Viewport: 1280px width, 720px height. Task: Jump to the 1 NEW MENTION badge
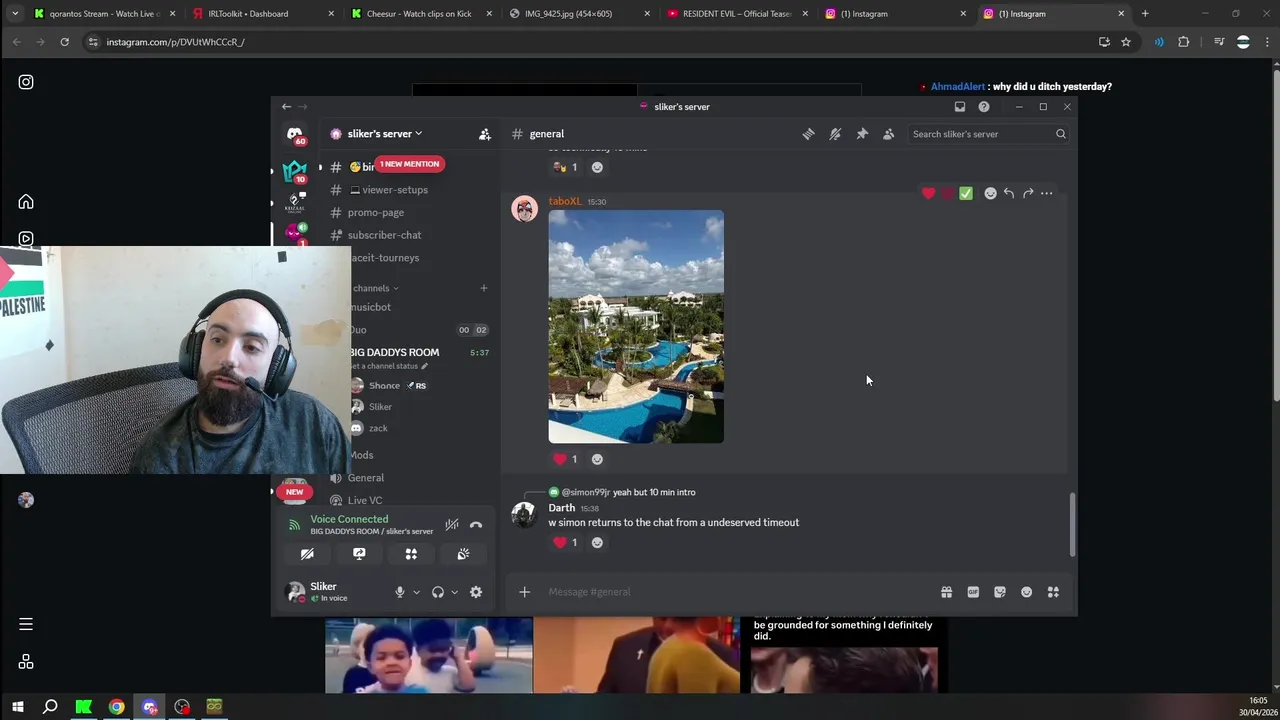tap(409, 164)
